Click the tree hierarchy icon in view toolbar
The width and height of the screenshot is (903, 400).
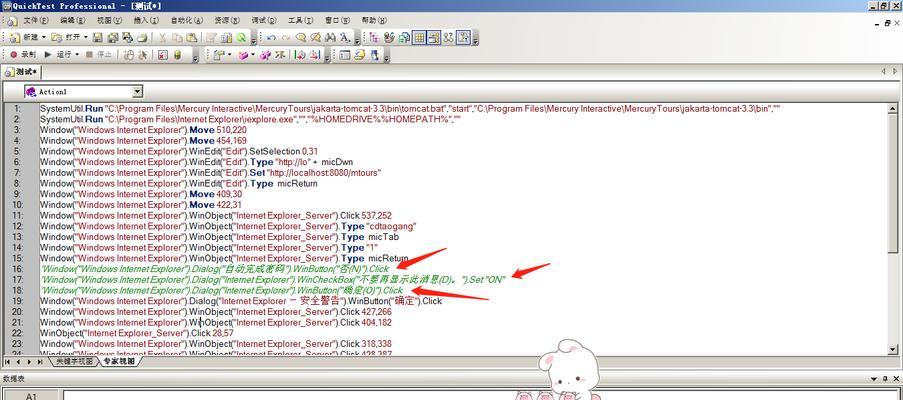coord(375,37)
